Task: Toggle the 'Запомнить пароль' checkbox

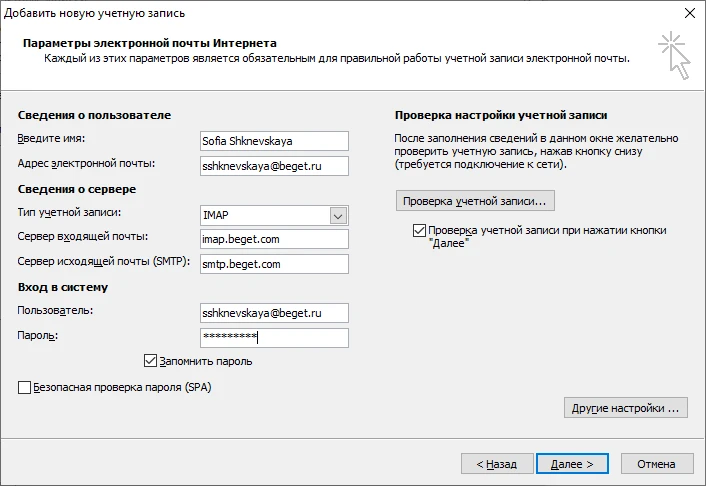Action: (151, 361)
